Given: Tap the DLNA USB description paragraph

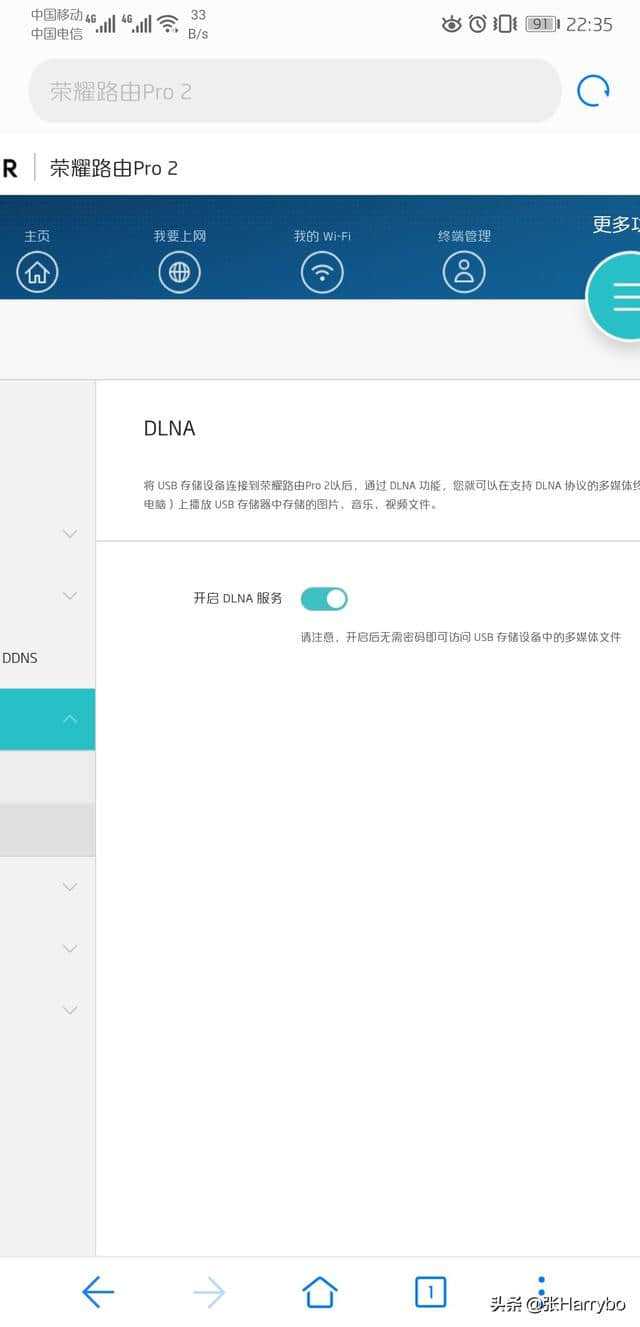Looking at the screenshot, I should 392,495.
